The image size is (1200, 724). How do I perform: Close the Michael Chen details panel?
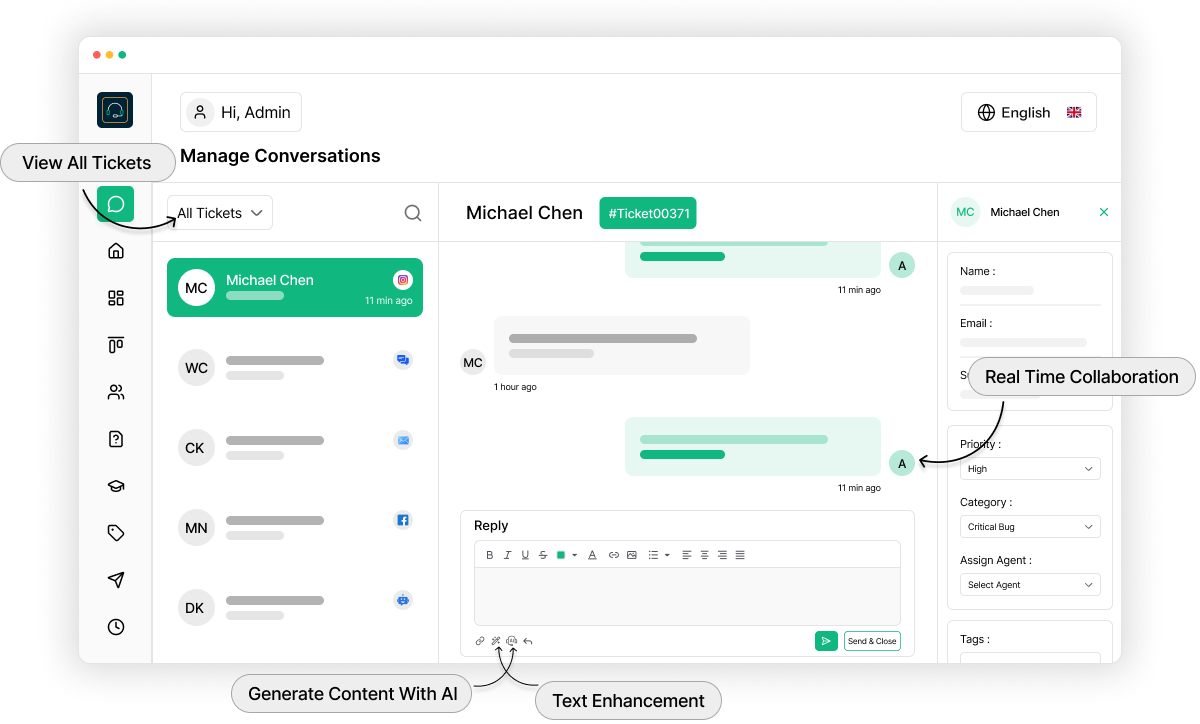pyautogui.click(x=1104, y=212)
